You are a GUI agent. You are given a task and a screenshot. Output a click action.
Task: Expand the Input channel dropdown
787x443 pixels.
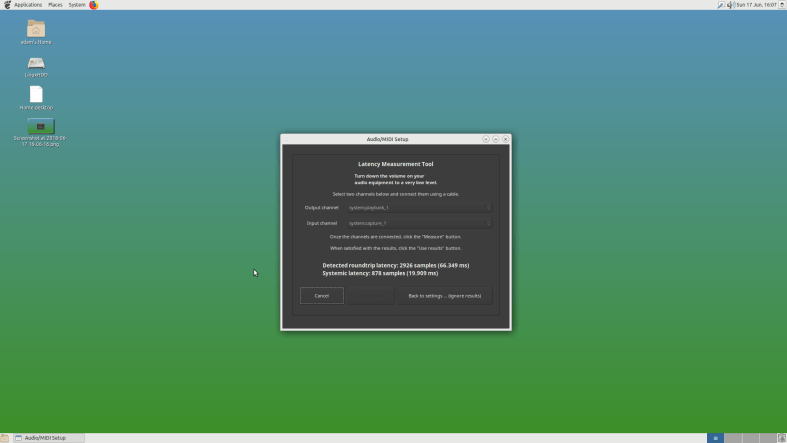pyautogui.click(x=419, y=223)
